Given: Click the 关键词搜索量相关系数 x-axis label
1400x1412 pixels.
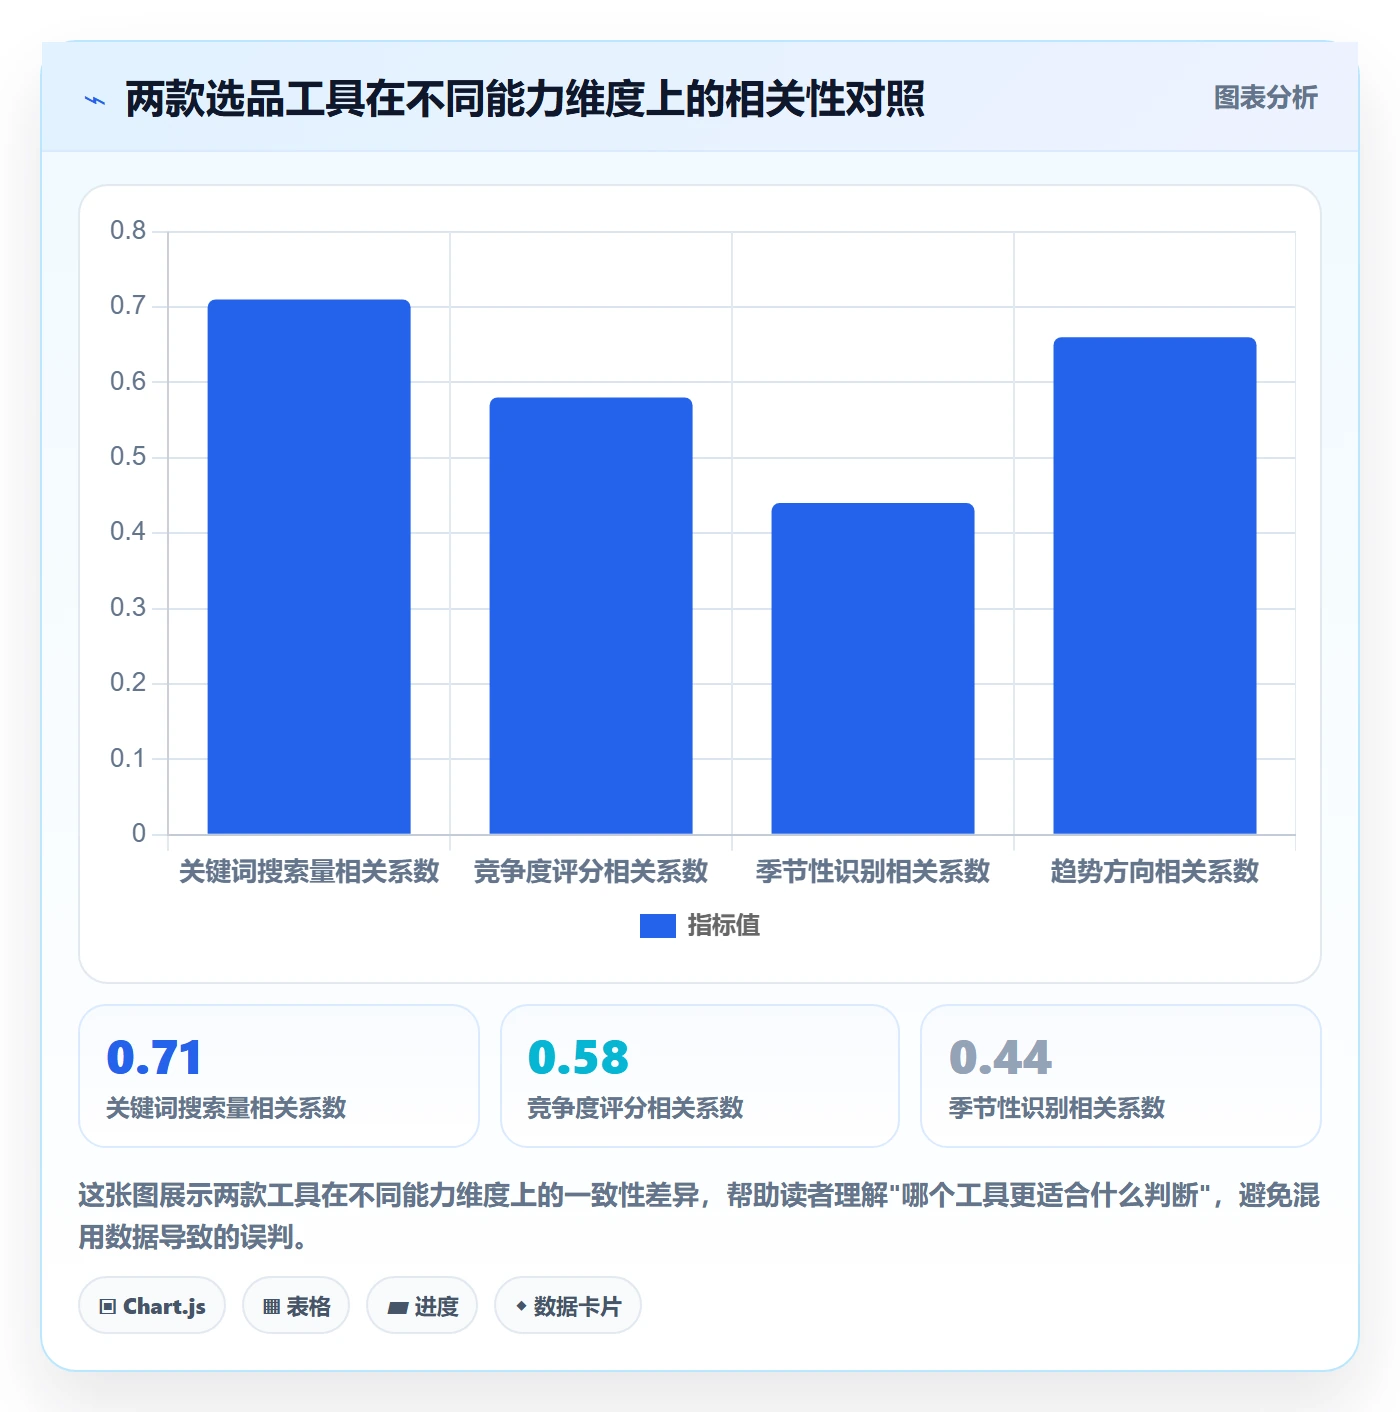Looking at the screenshot, I should 309,872.
